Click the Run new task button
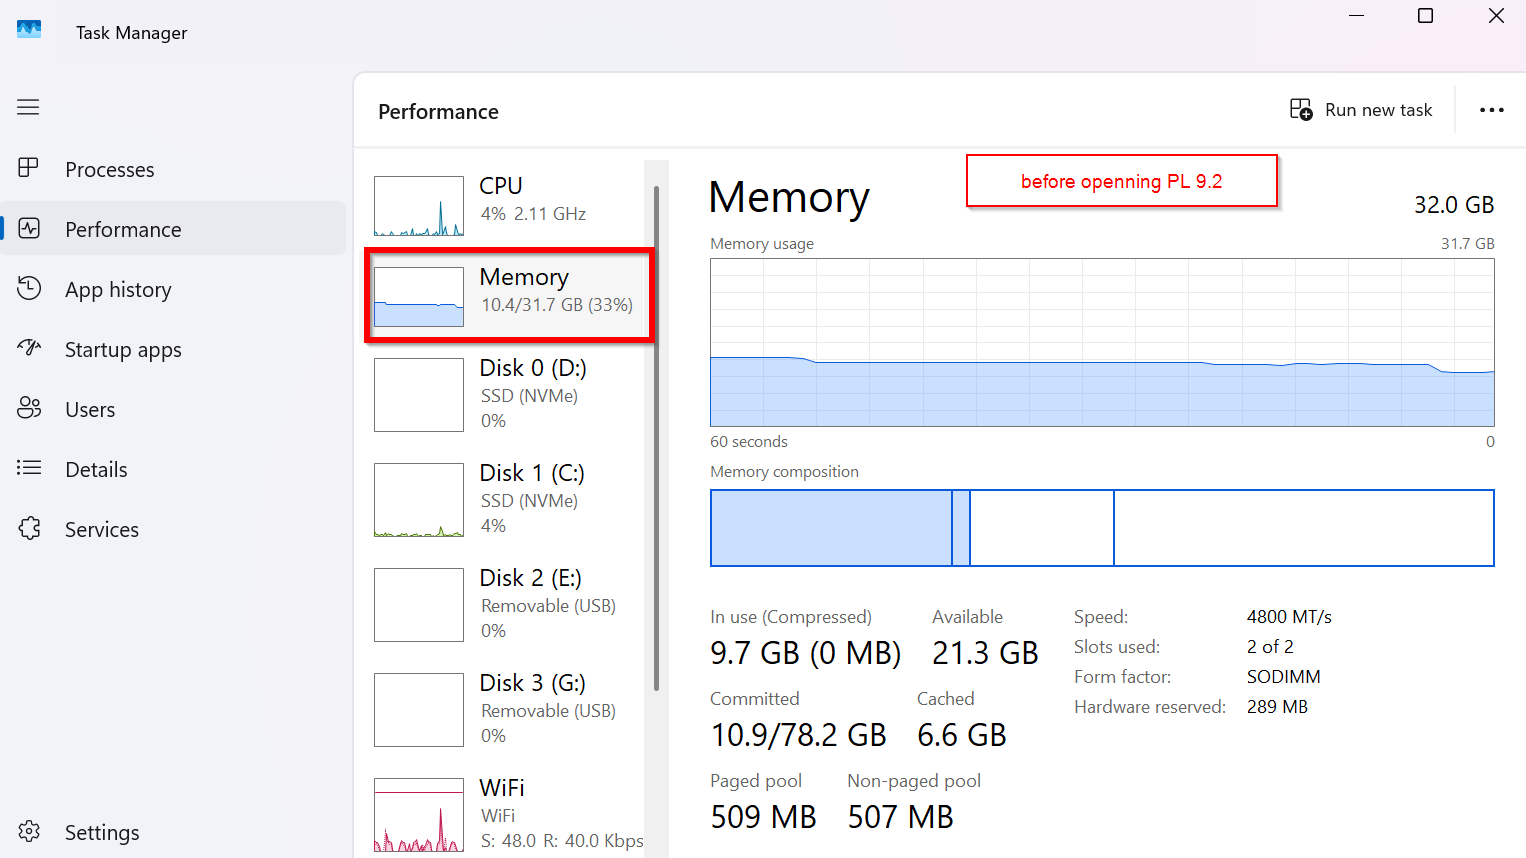1526x858 pixels. (x=1361, y=110)
